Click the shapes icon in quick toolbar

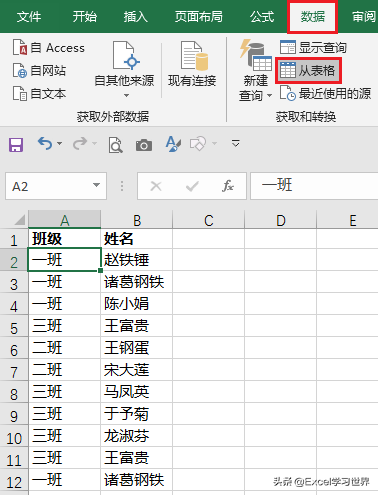(198, 144)
